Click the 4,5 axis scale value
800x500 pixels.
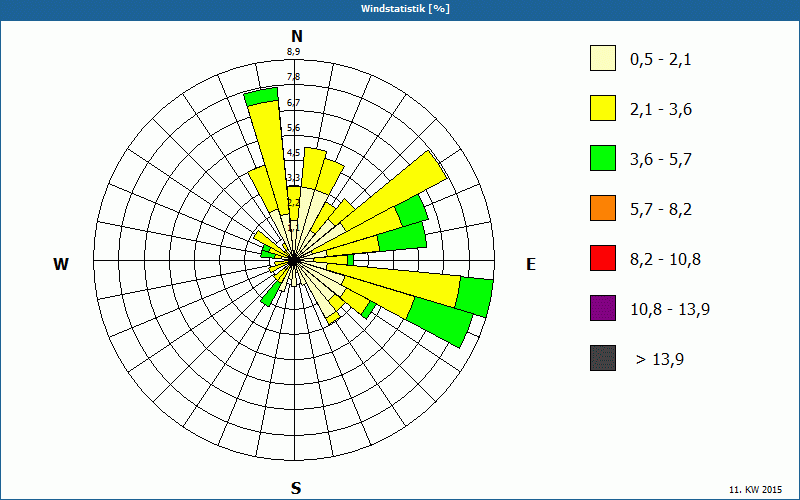[x=293, y=153]
